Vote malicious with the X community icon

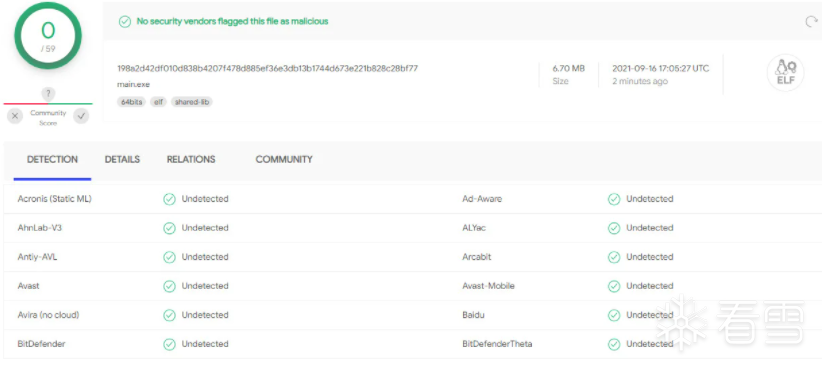point(15,116)
